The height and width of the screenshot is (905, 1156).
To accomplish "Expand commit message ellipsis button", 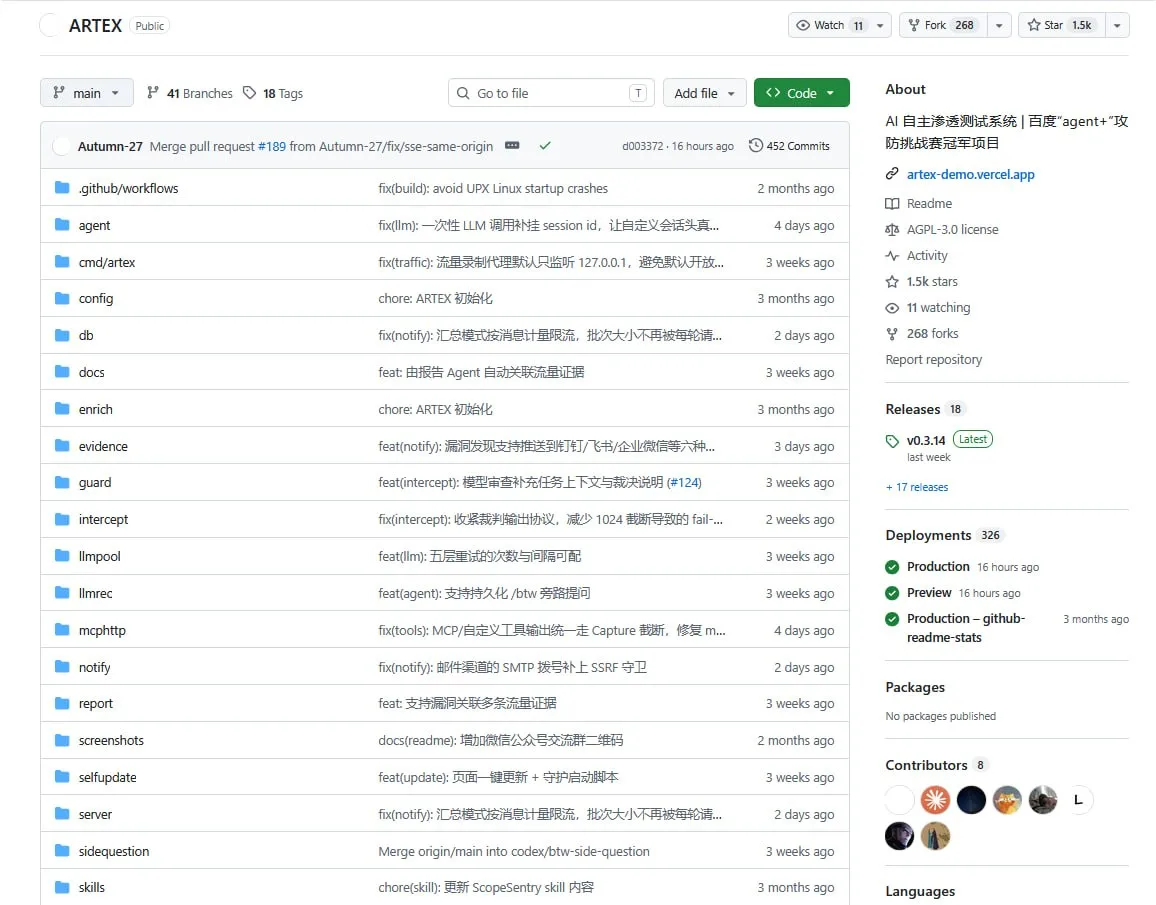I will [512, 146].
